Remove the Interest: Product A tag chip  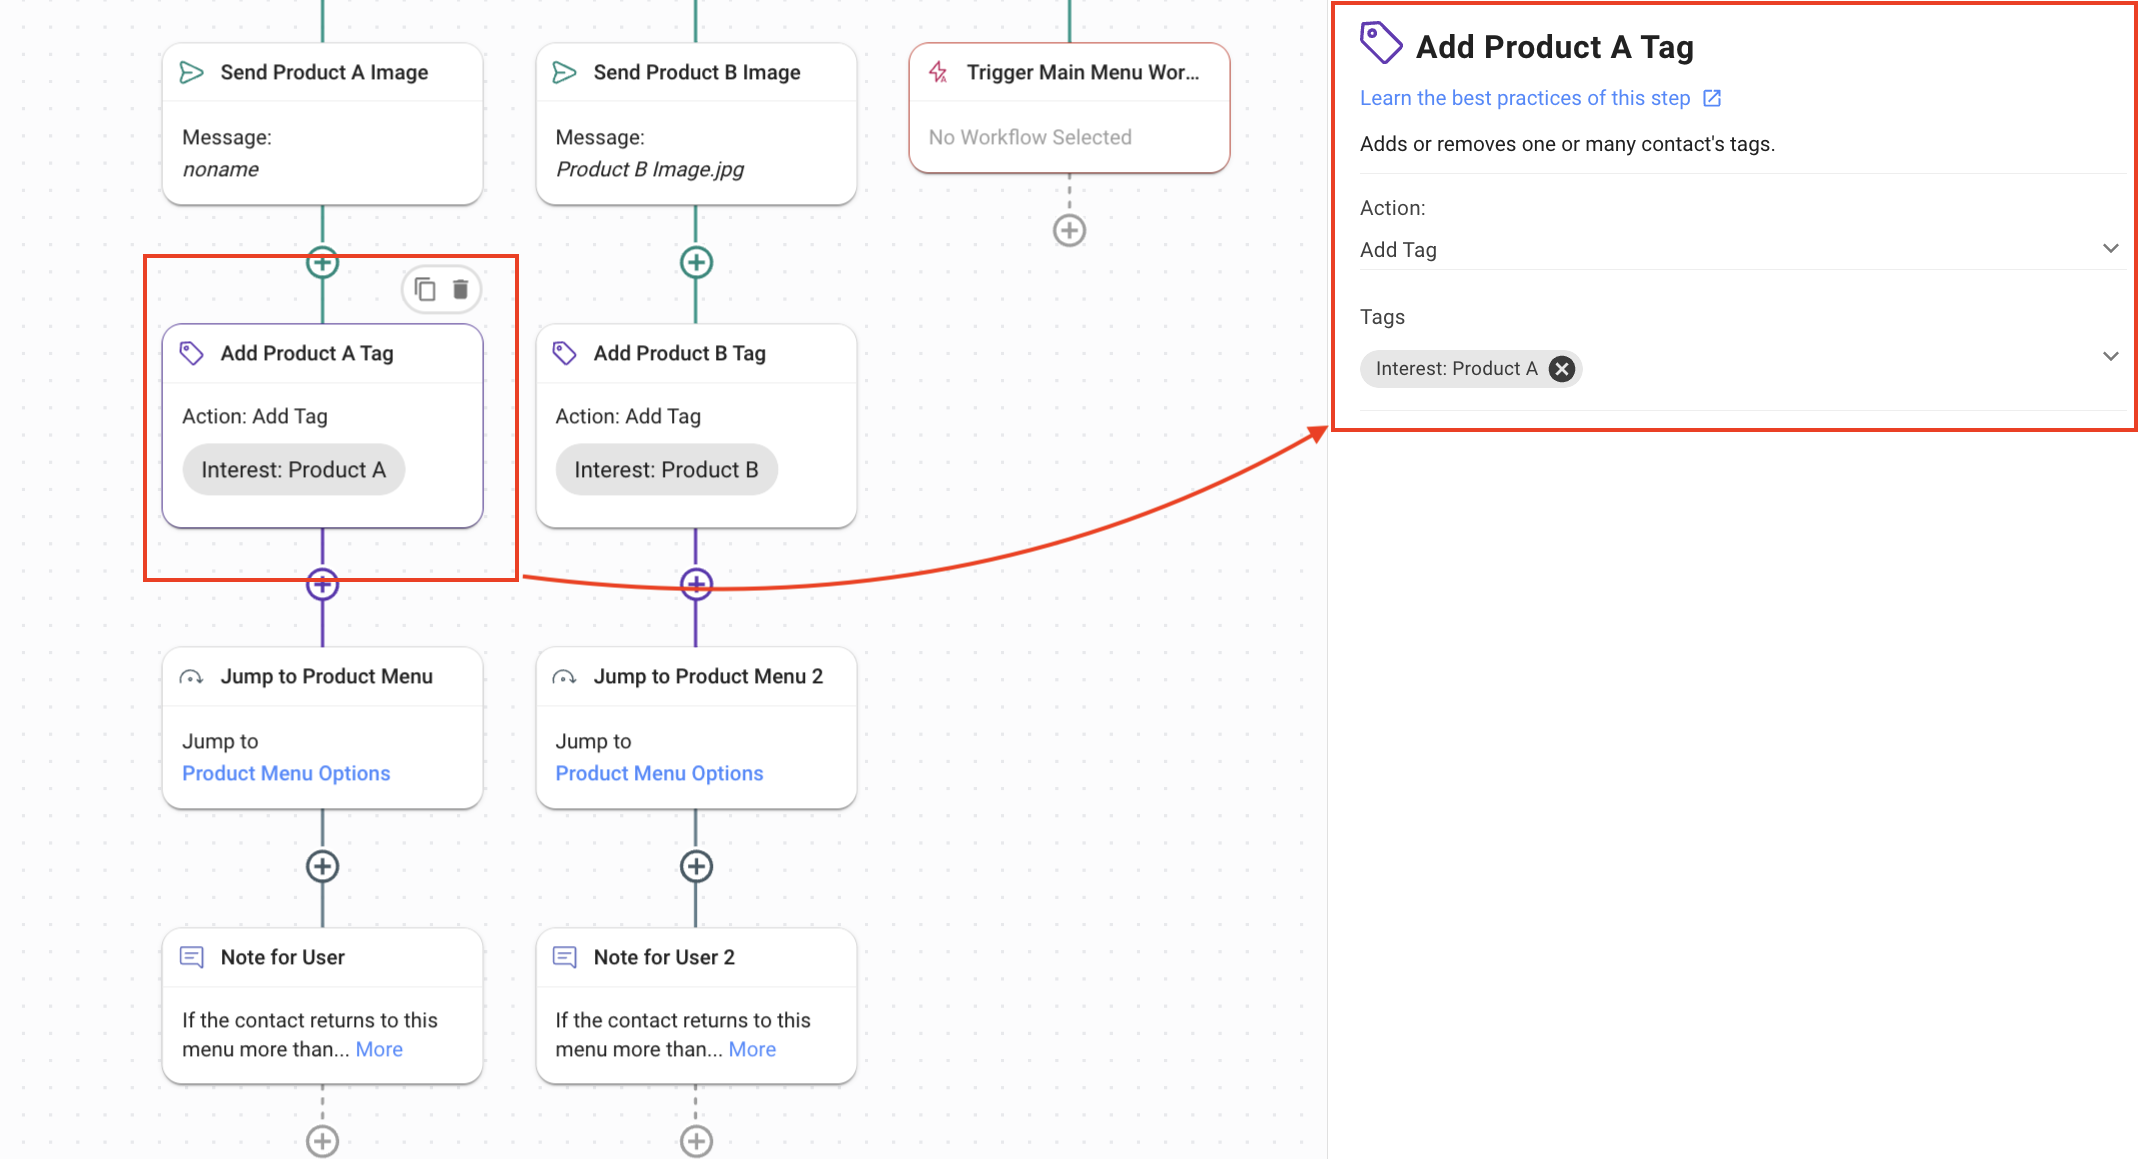point(1561,369)
